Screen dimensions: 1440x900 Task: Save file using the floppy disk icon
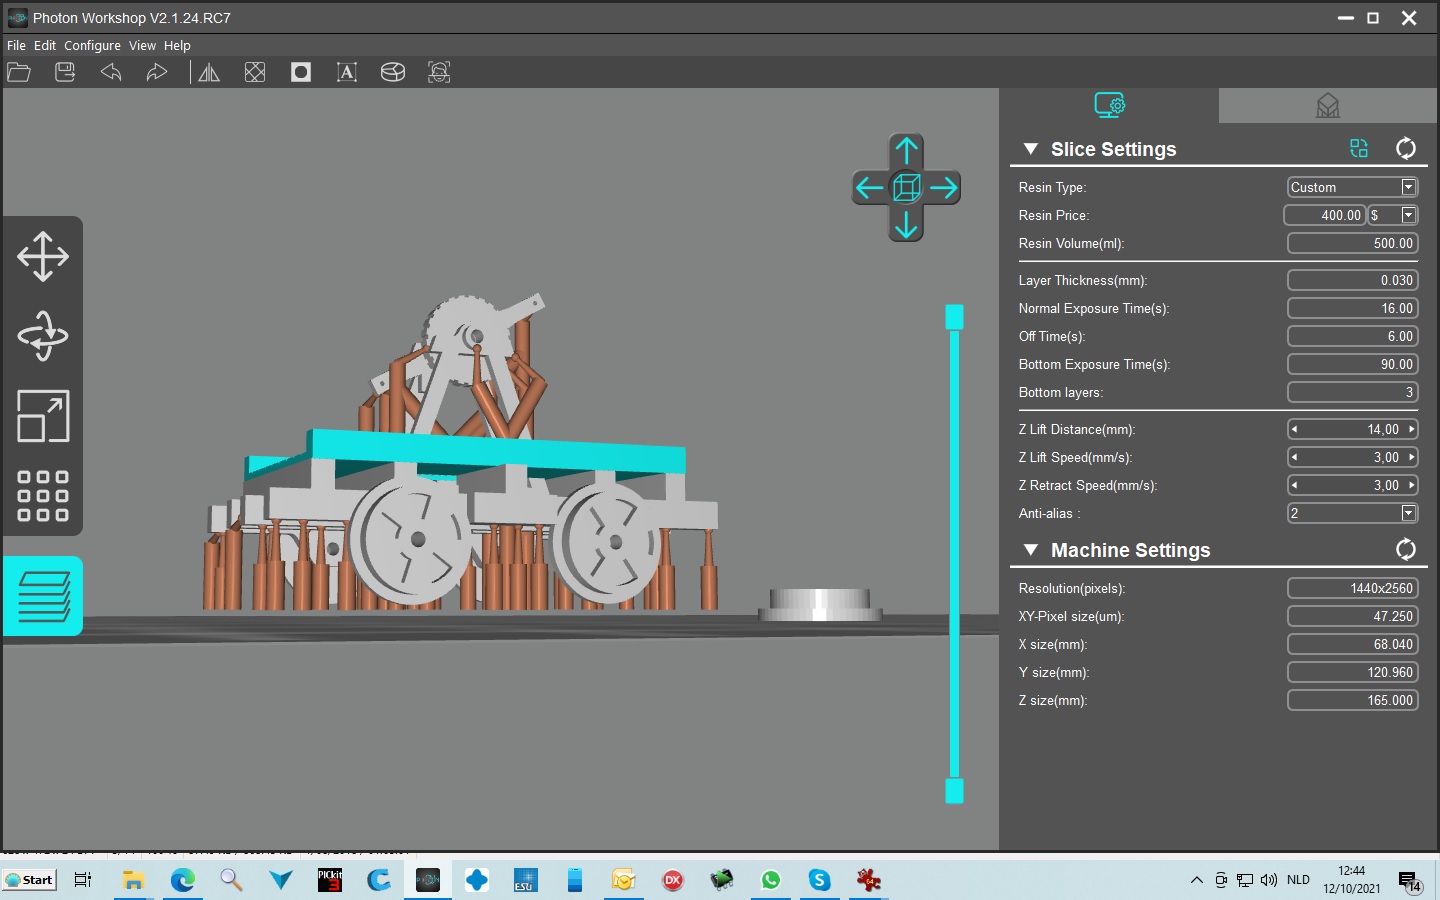(x=65, y=72)
